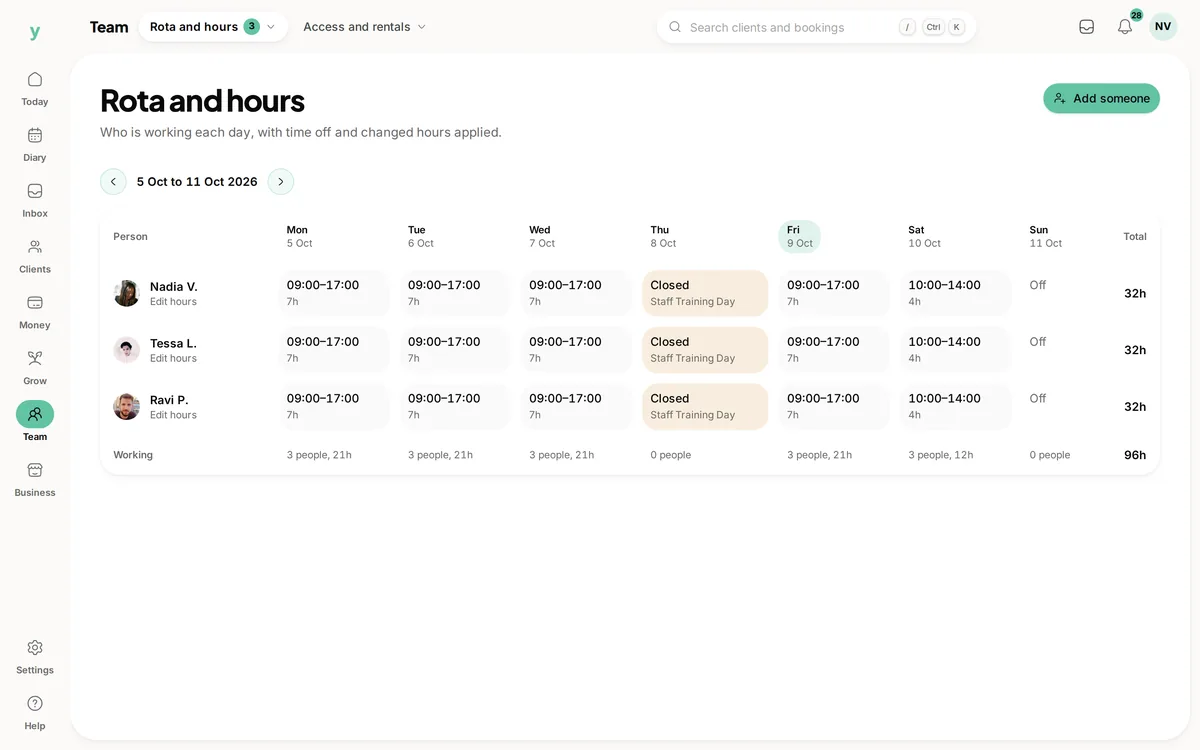The image size is (1200, 750).
Task: Click the inbox tray icon in top bar
Action: coord(1087,27)
